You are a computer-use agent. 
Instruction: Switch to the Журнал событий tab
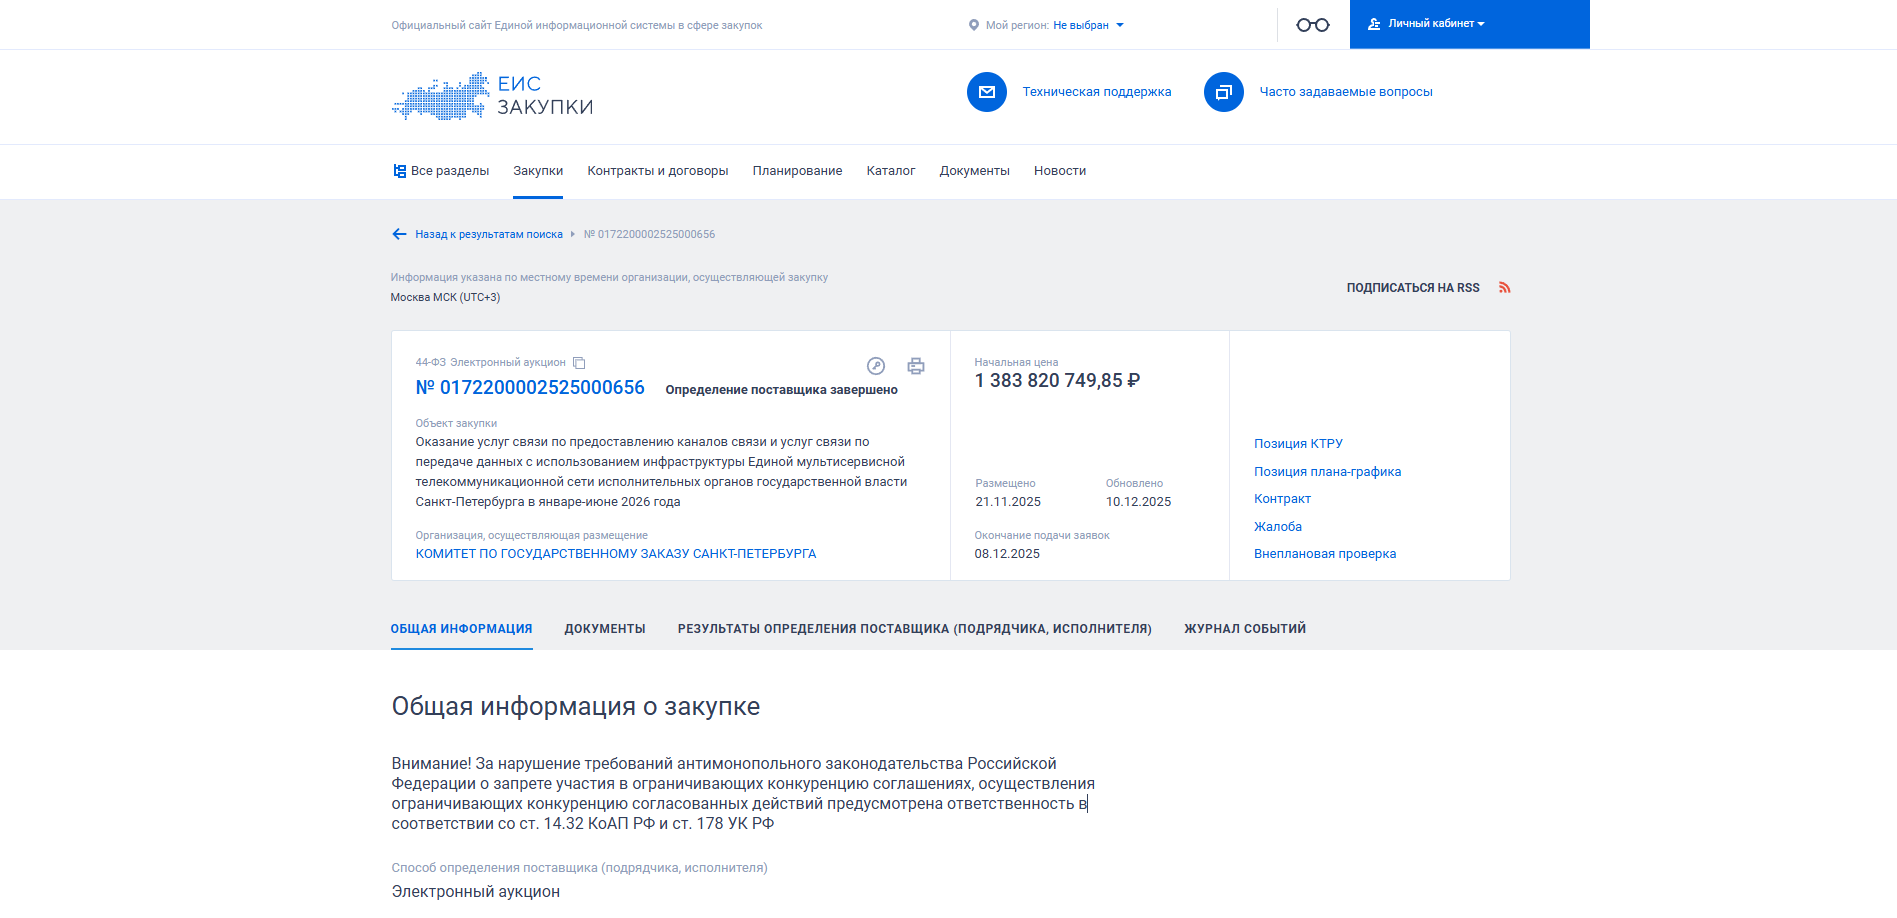[x=1244, y=629]
